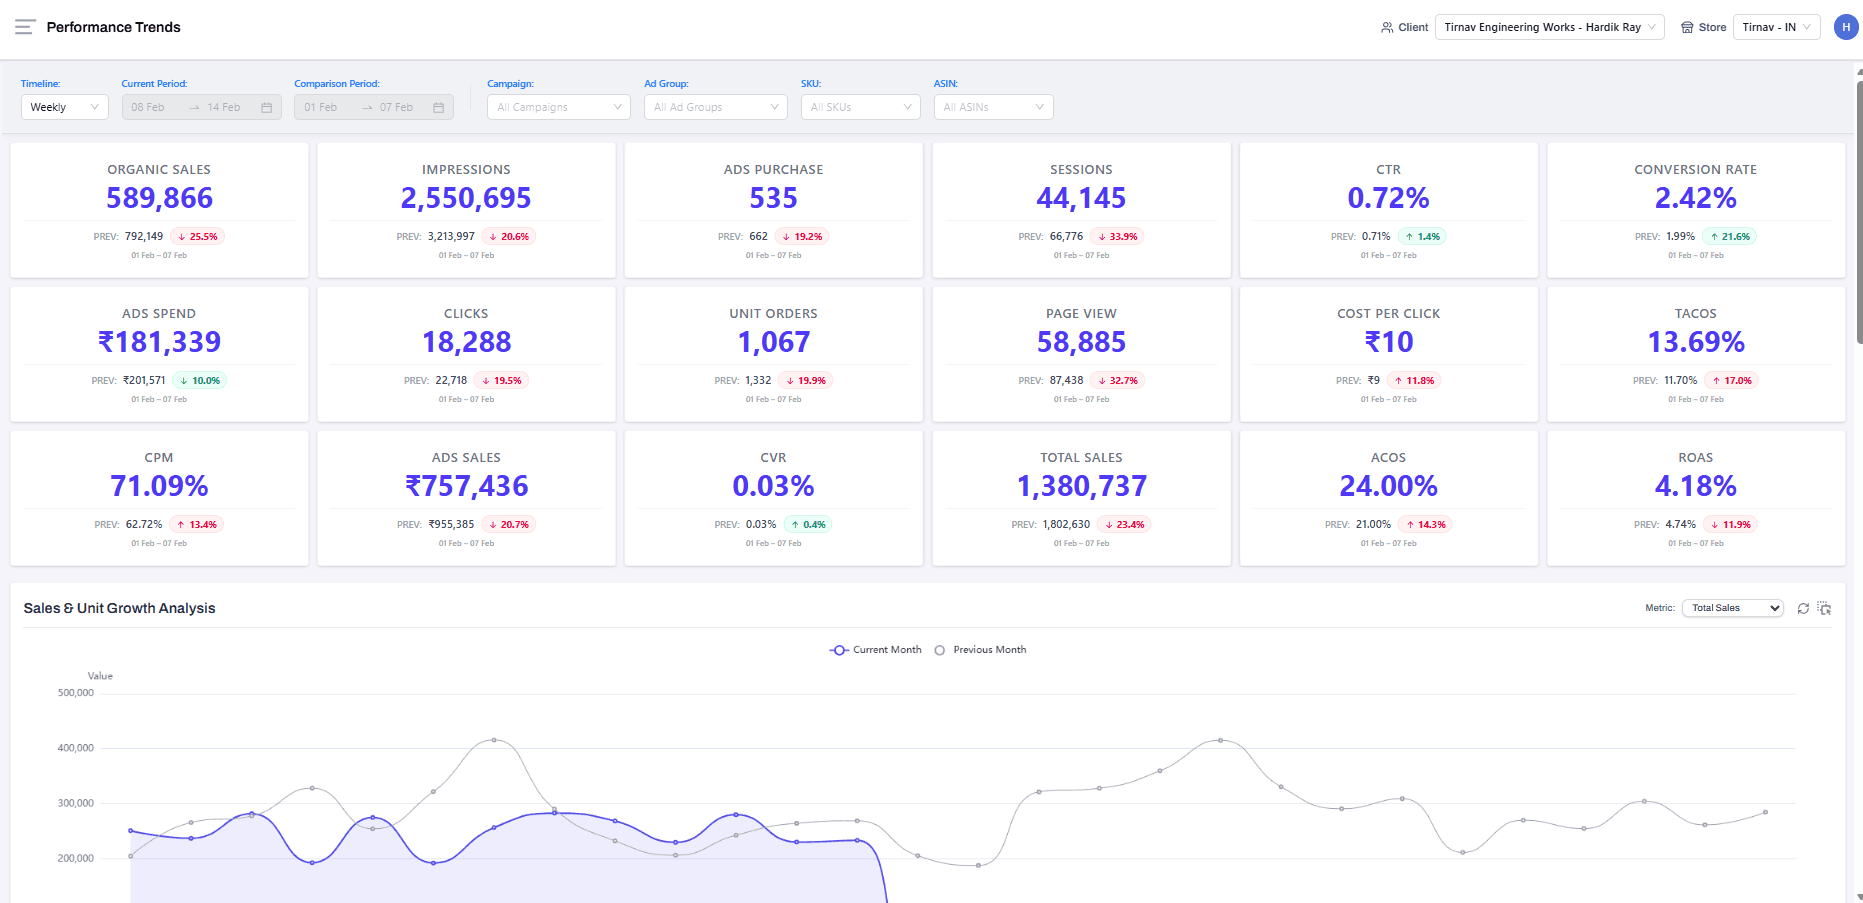Open the Timeline Weekly dropdown

[x=64, y=107]
